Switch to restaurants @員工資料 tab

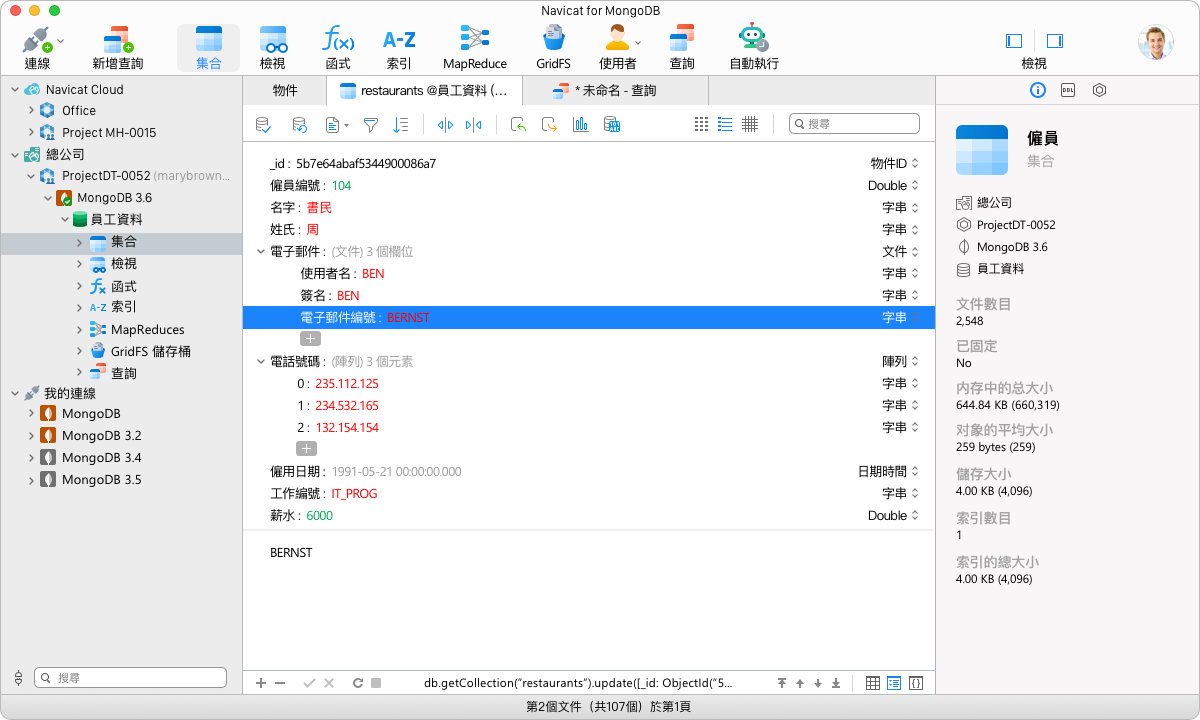tap(425, 90)
